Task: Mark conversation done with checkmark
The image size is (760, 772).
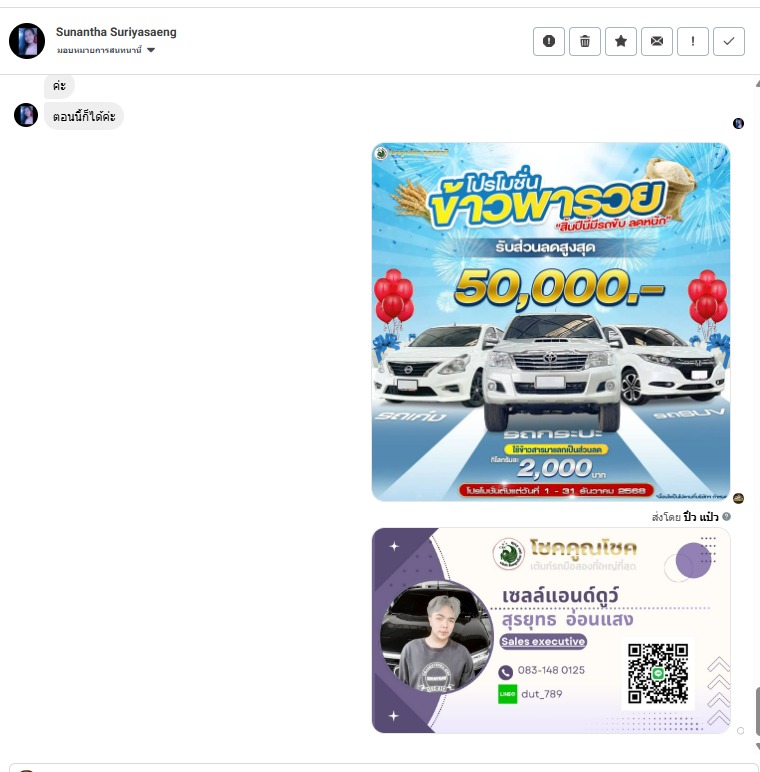Action: click(x=729, y=41)
